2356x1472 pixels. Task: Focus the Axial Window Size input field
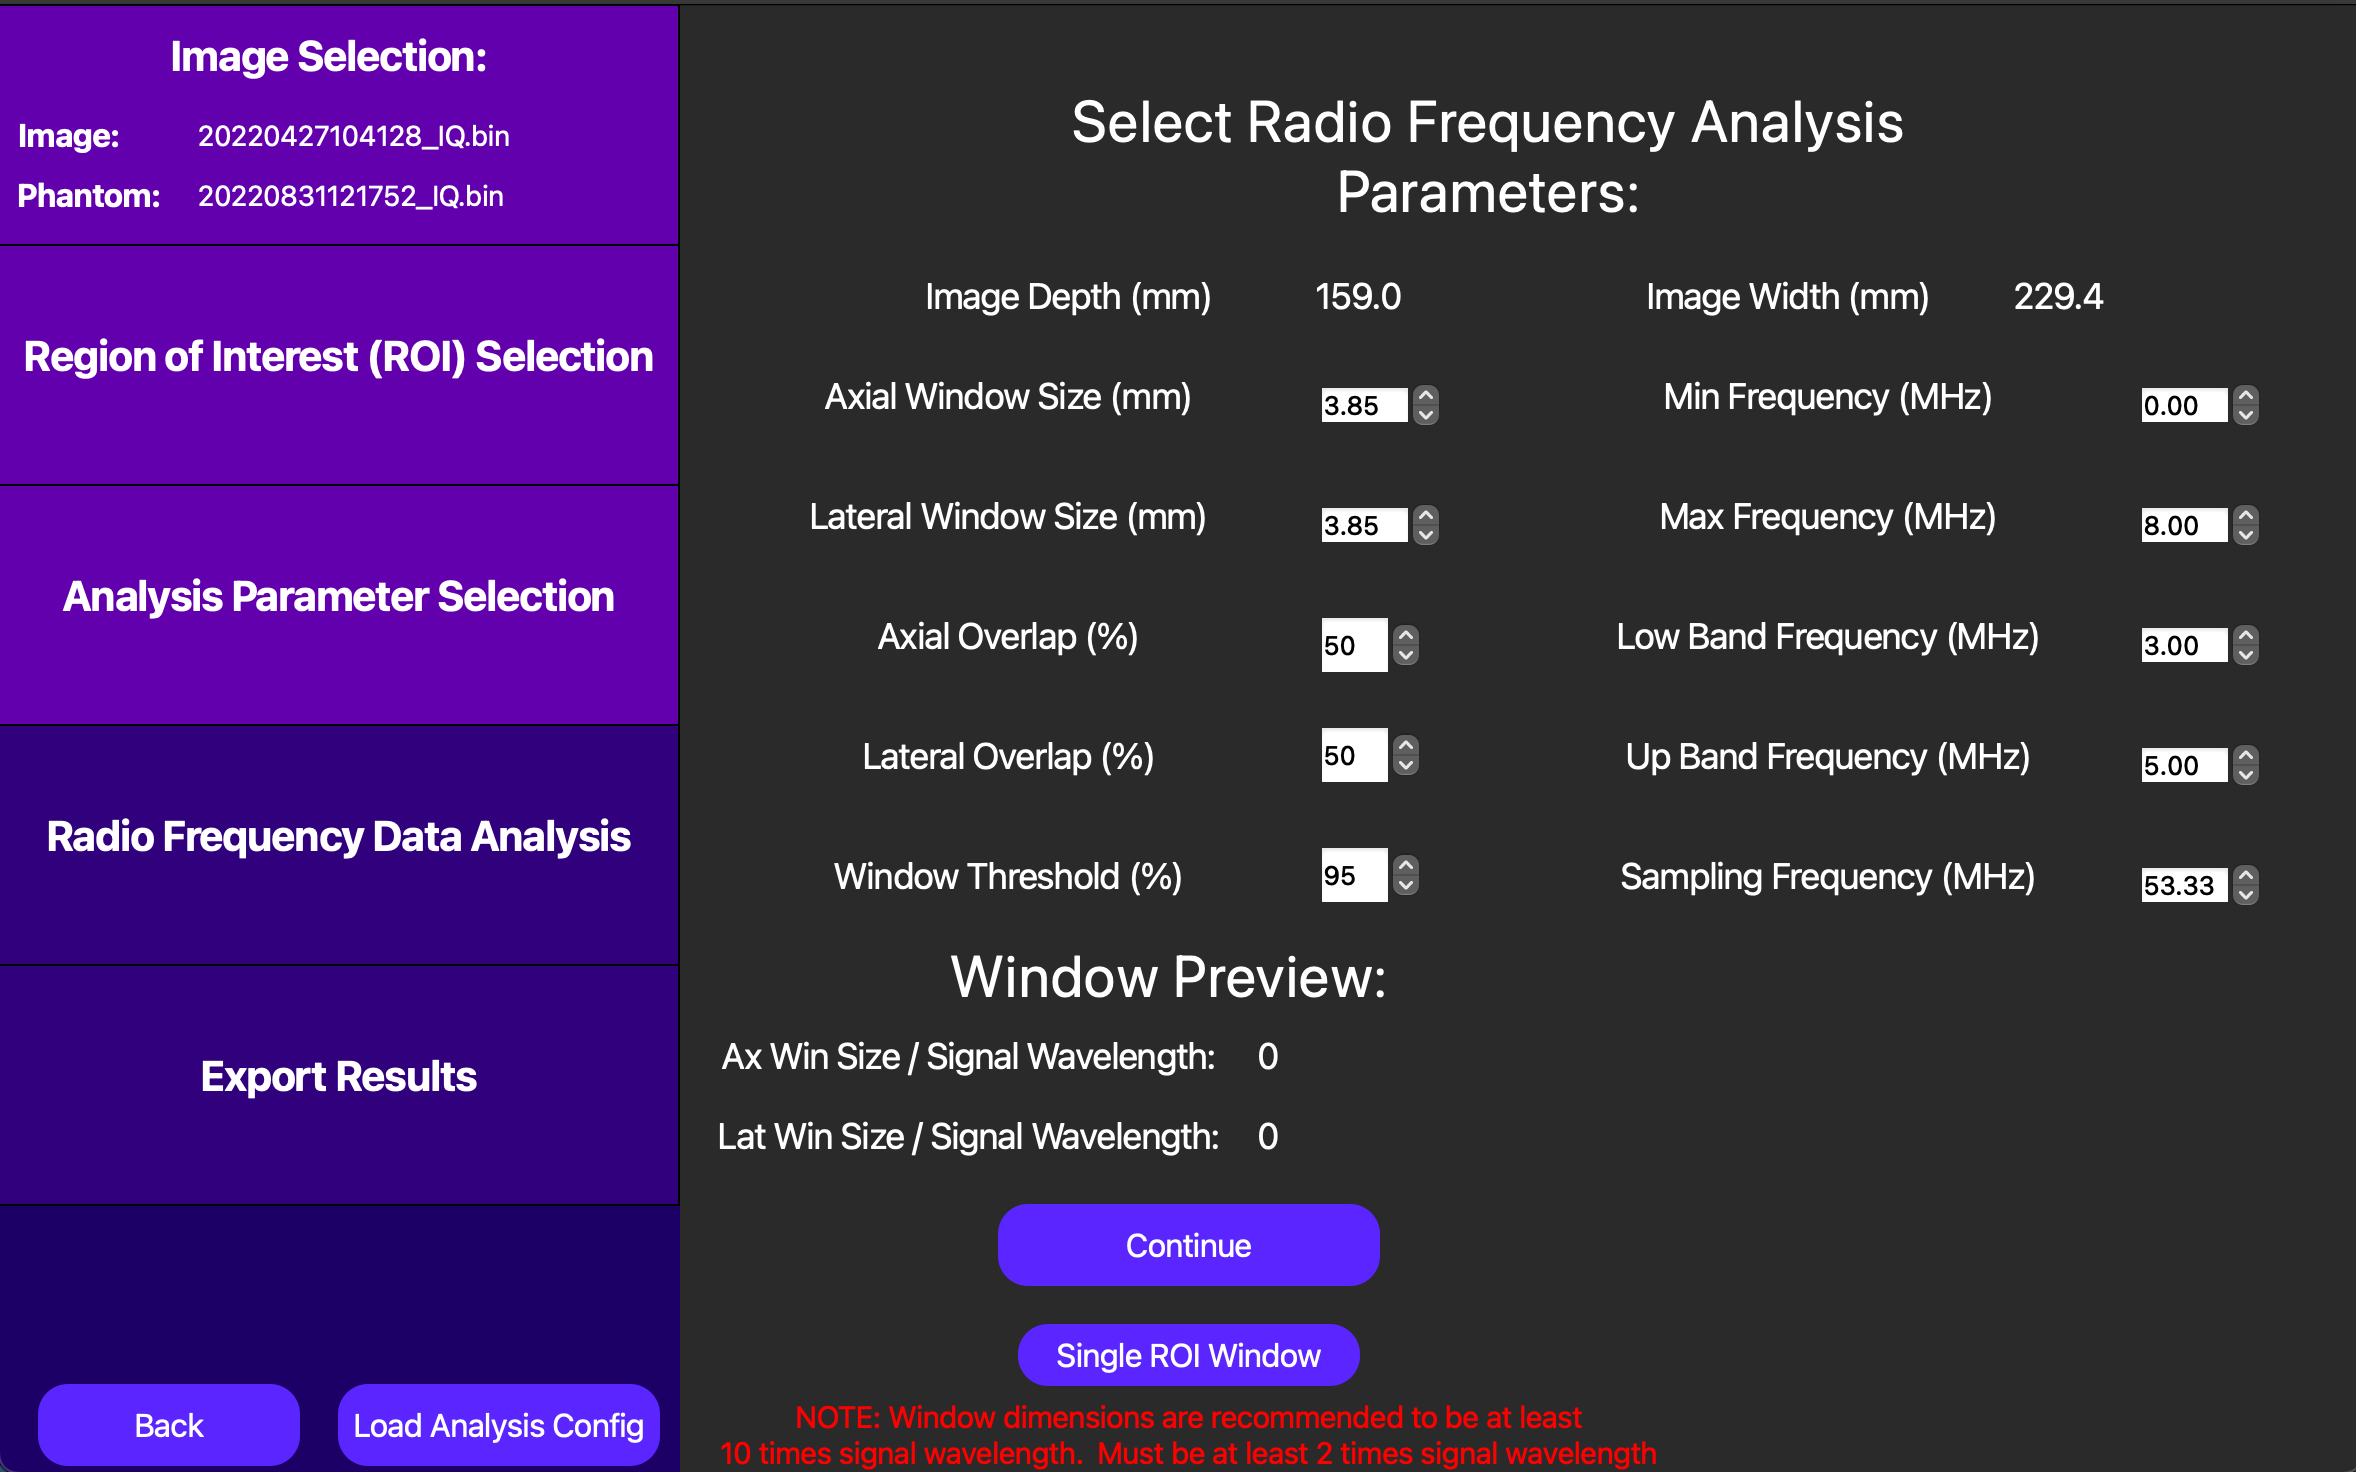[x=1364, y=405]
